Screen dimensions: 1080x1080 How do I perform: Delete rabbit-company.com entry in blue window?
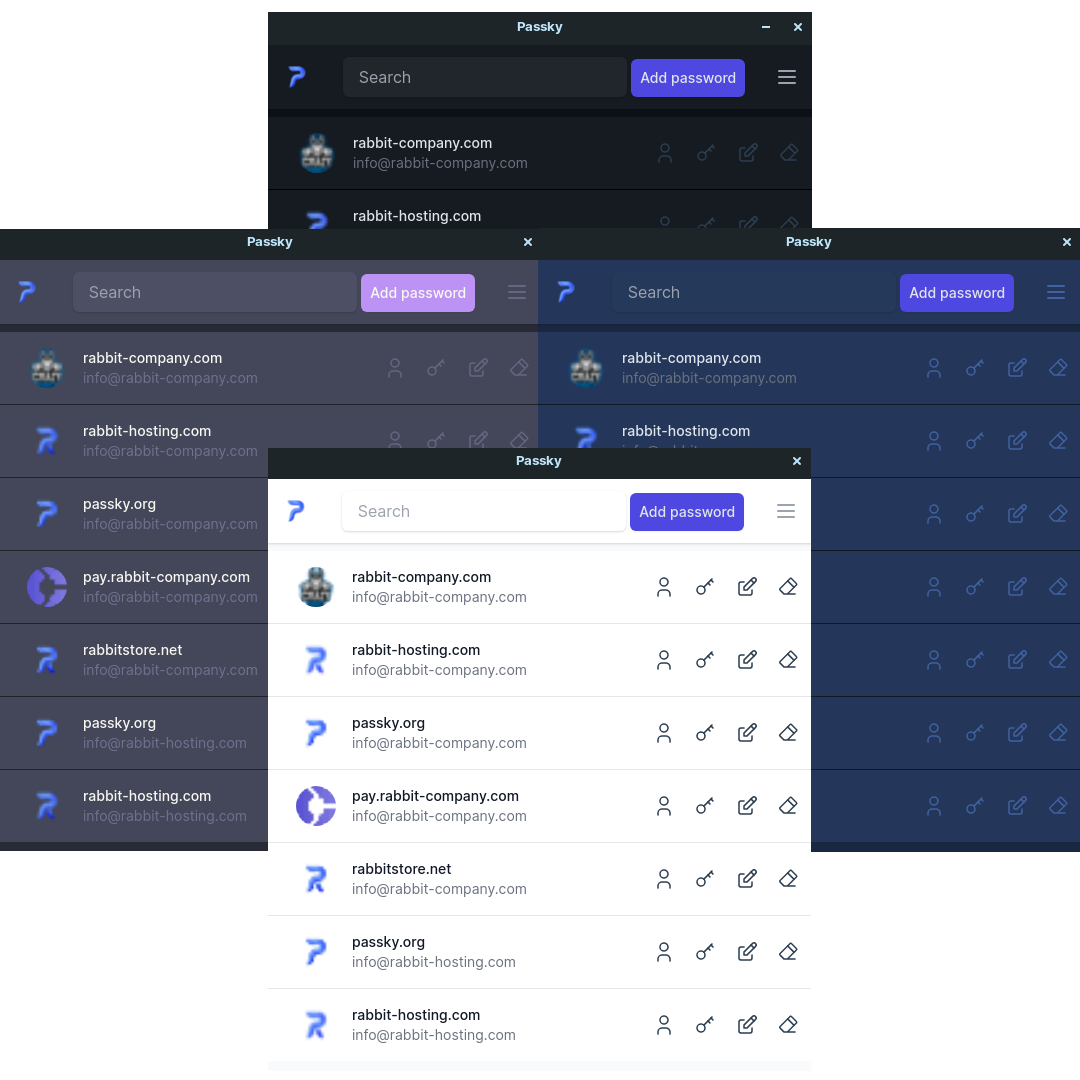coord(1059,368)
